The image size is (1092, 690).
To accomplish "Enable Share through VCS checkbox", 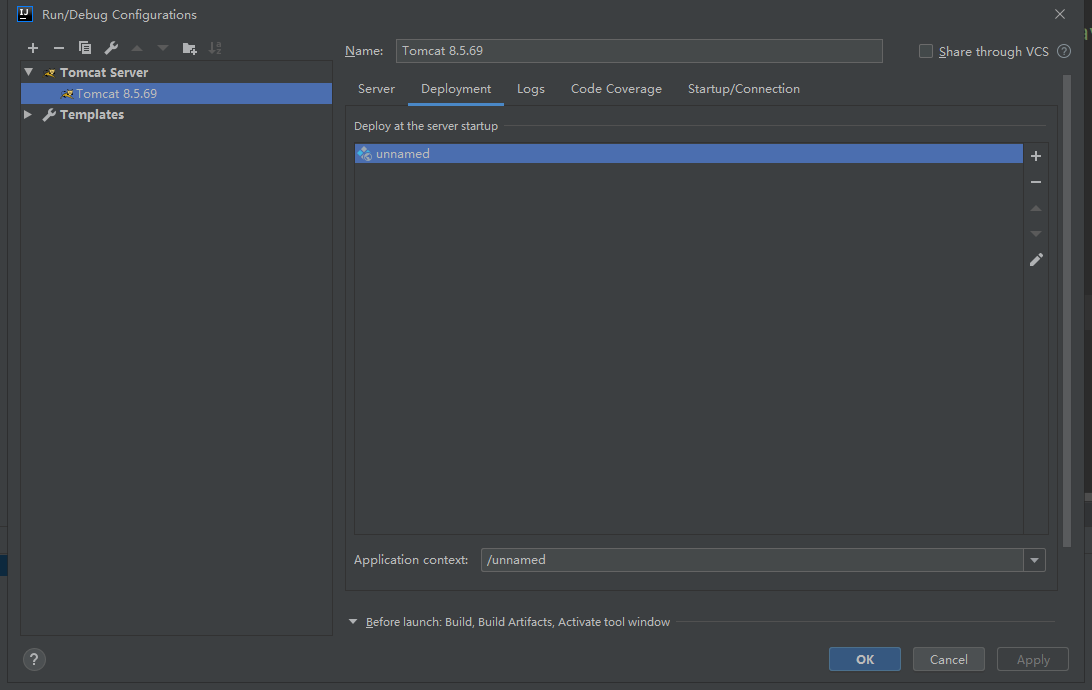I will tap(926, 51).
